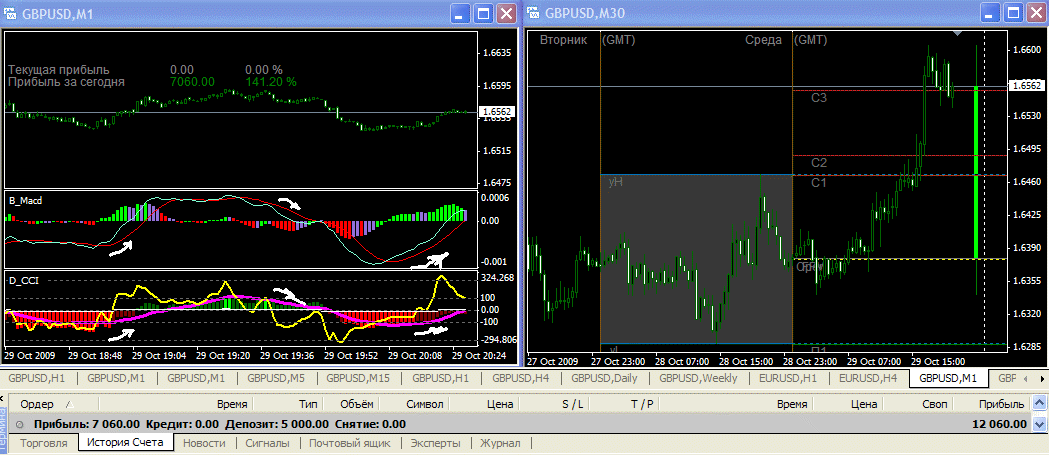Maximize the GBPUSD,M1 chart window

pos(484,13)
